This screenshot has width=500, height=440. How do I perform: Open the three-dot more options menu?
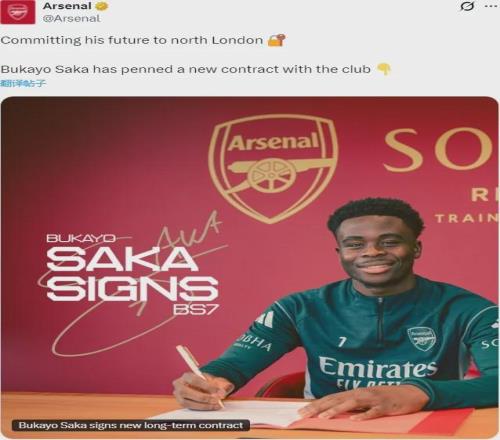point(492,6)
